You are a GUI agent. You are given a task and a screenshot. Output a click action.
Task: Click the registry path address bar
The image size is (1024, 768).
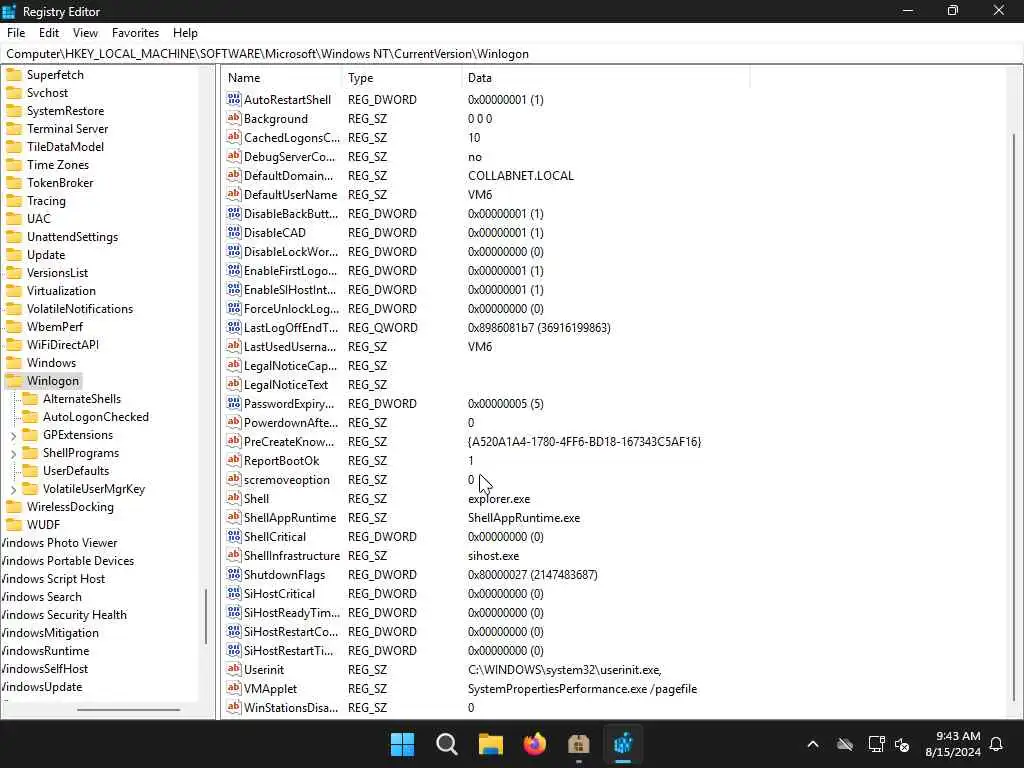click(512, 54)
